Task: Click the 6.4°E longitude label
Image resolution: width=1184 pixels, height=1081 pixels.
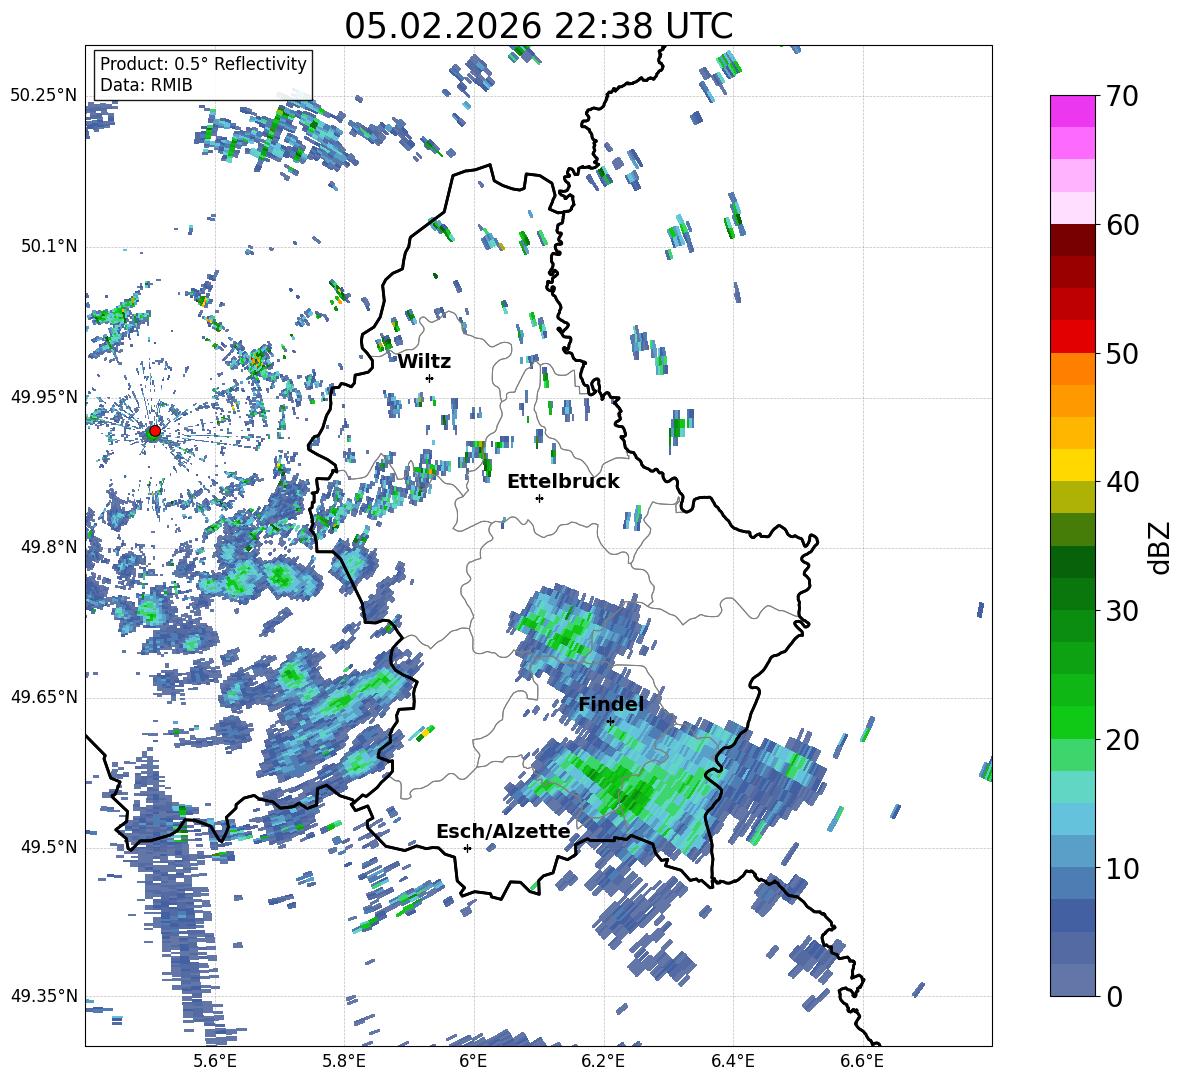Action: click(732, 1062)
